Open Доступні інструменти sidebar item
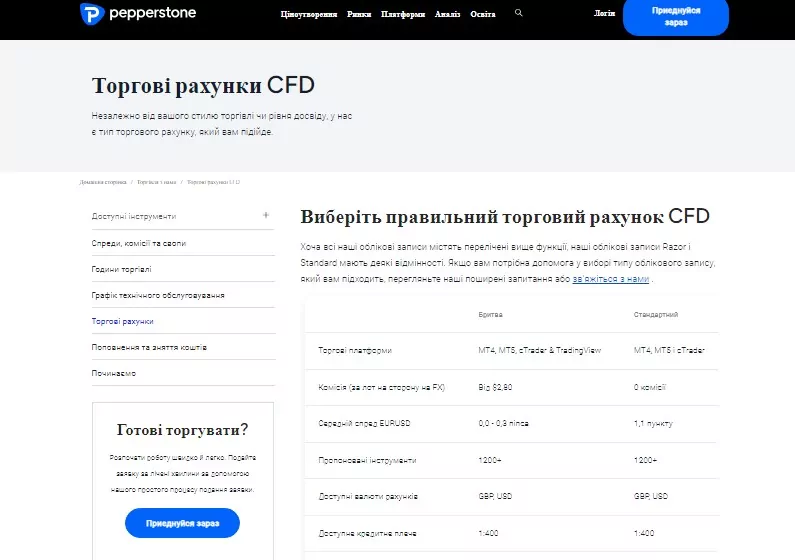 pyautogui.click(x=134, y=216)
